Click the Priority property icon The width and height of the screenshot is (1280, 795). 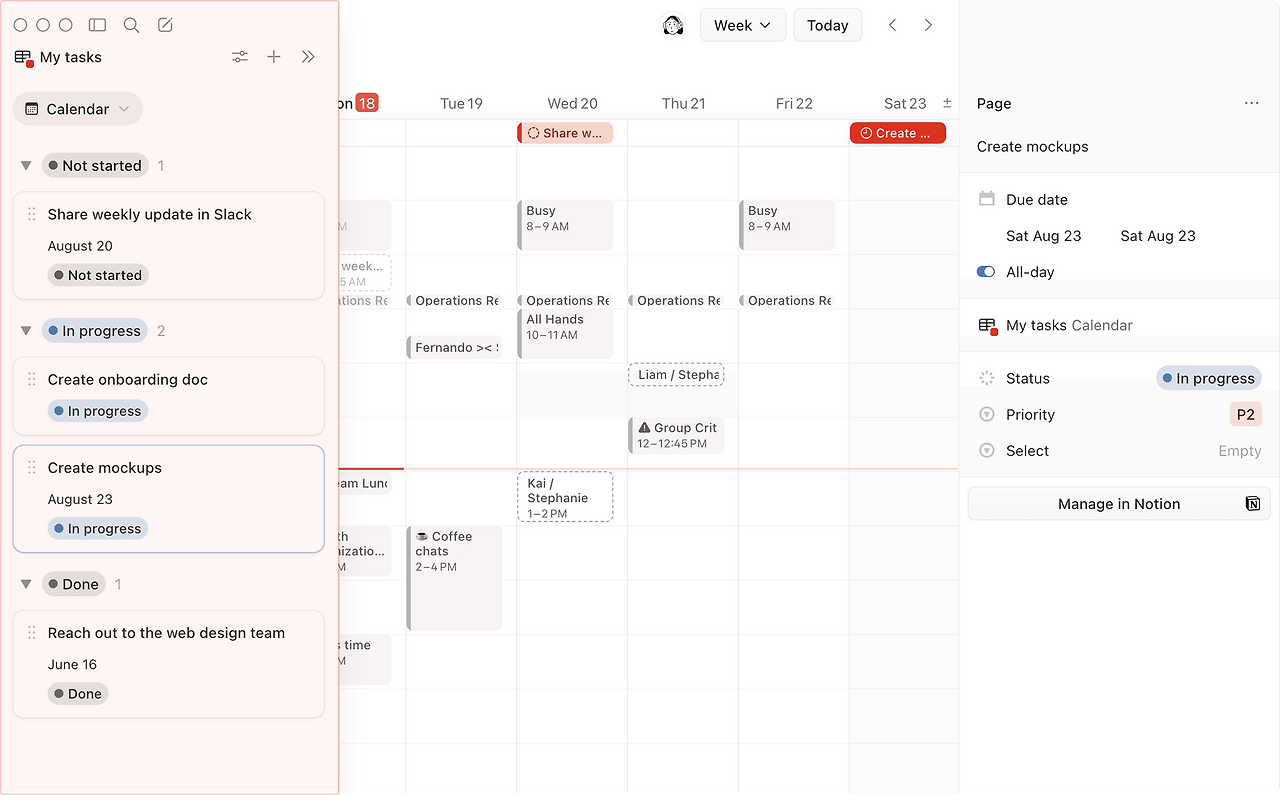point(987,414)
